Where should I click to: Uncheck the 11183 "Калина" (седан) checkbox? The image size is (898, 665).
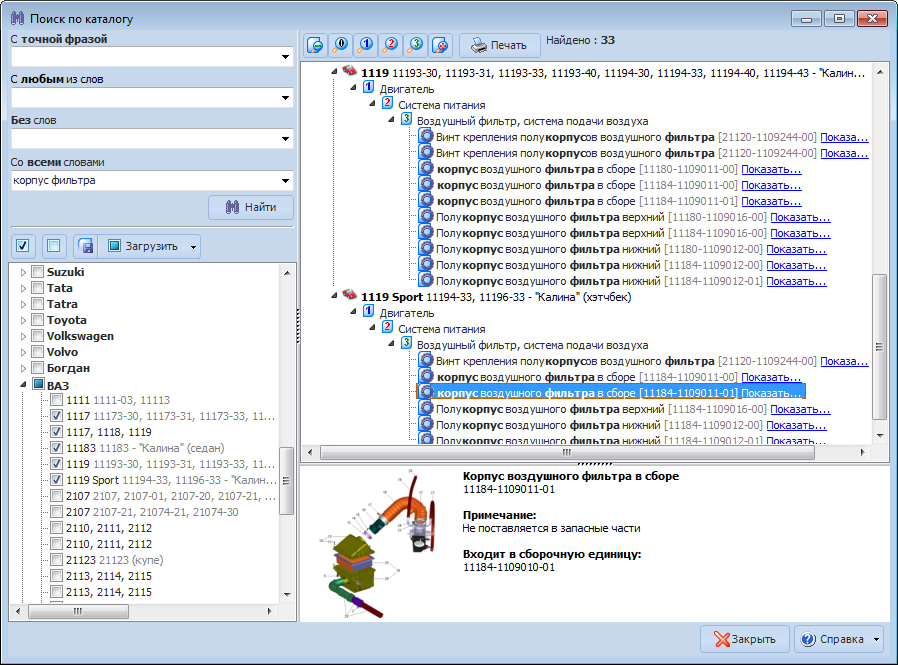point(57,448)
